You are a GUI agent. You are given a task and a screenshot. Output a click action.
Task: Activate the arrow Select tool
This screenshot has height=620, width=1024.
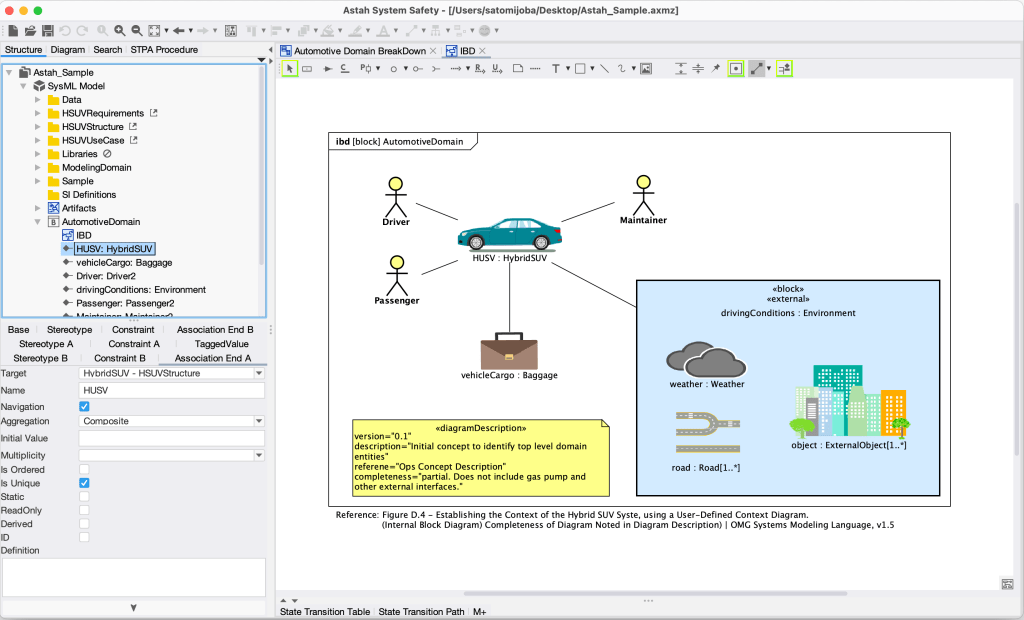[289, 69]
